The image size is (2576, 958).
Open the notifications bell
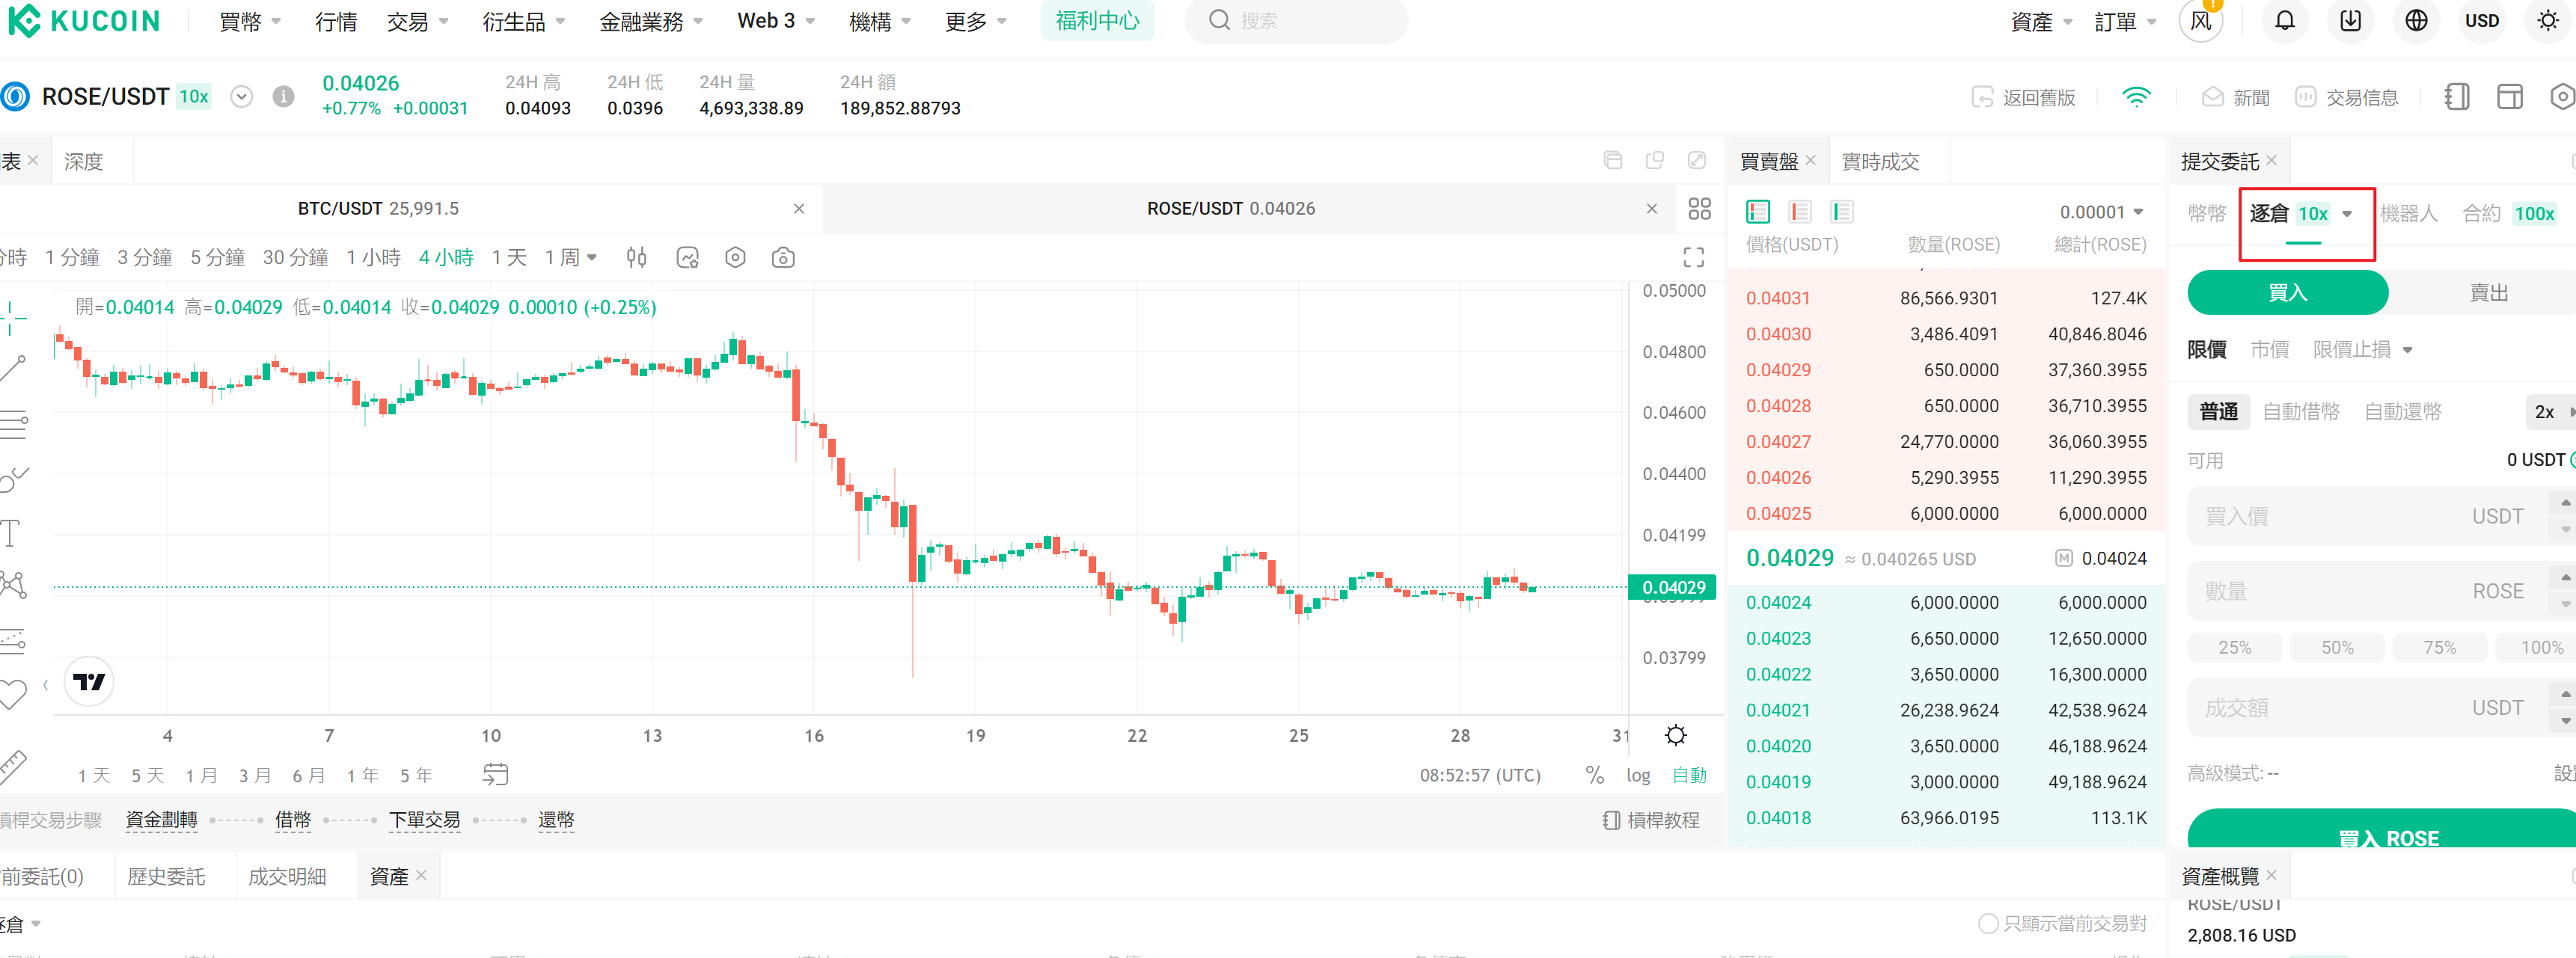point(2284,21)
